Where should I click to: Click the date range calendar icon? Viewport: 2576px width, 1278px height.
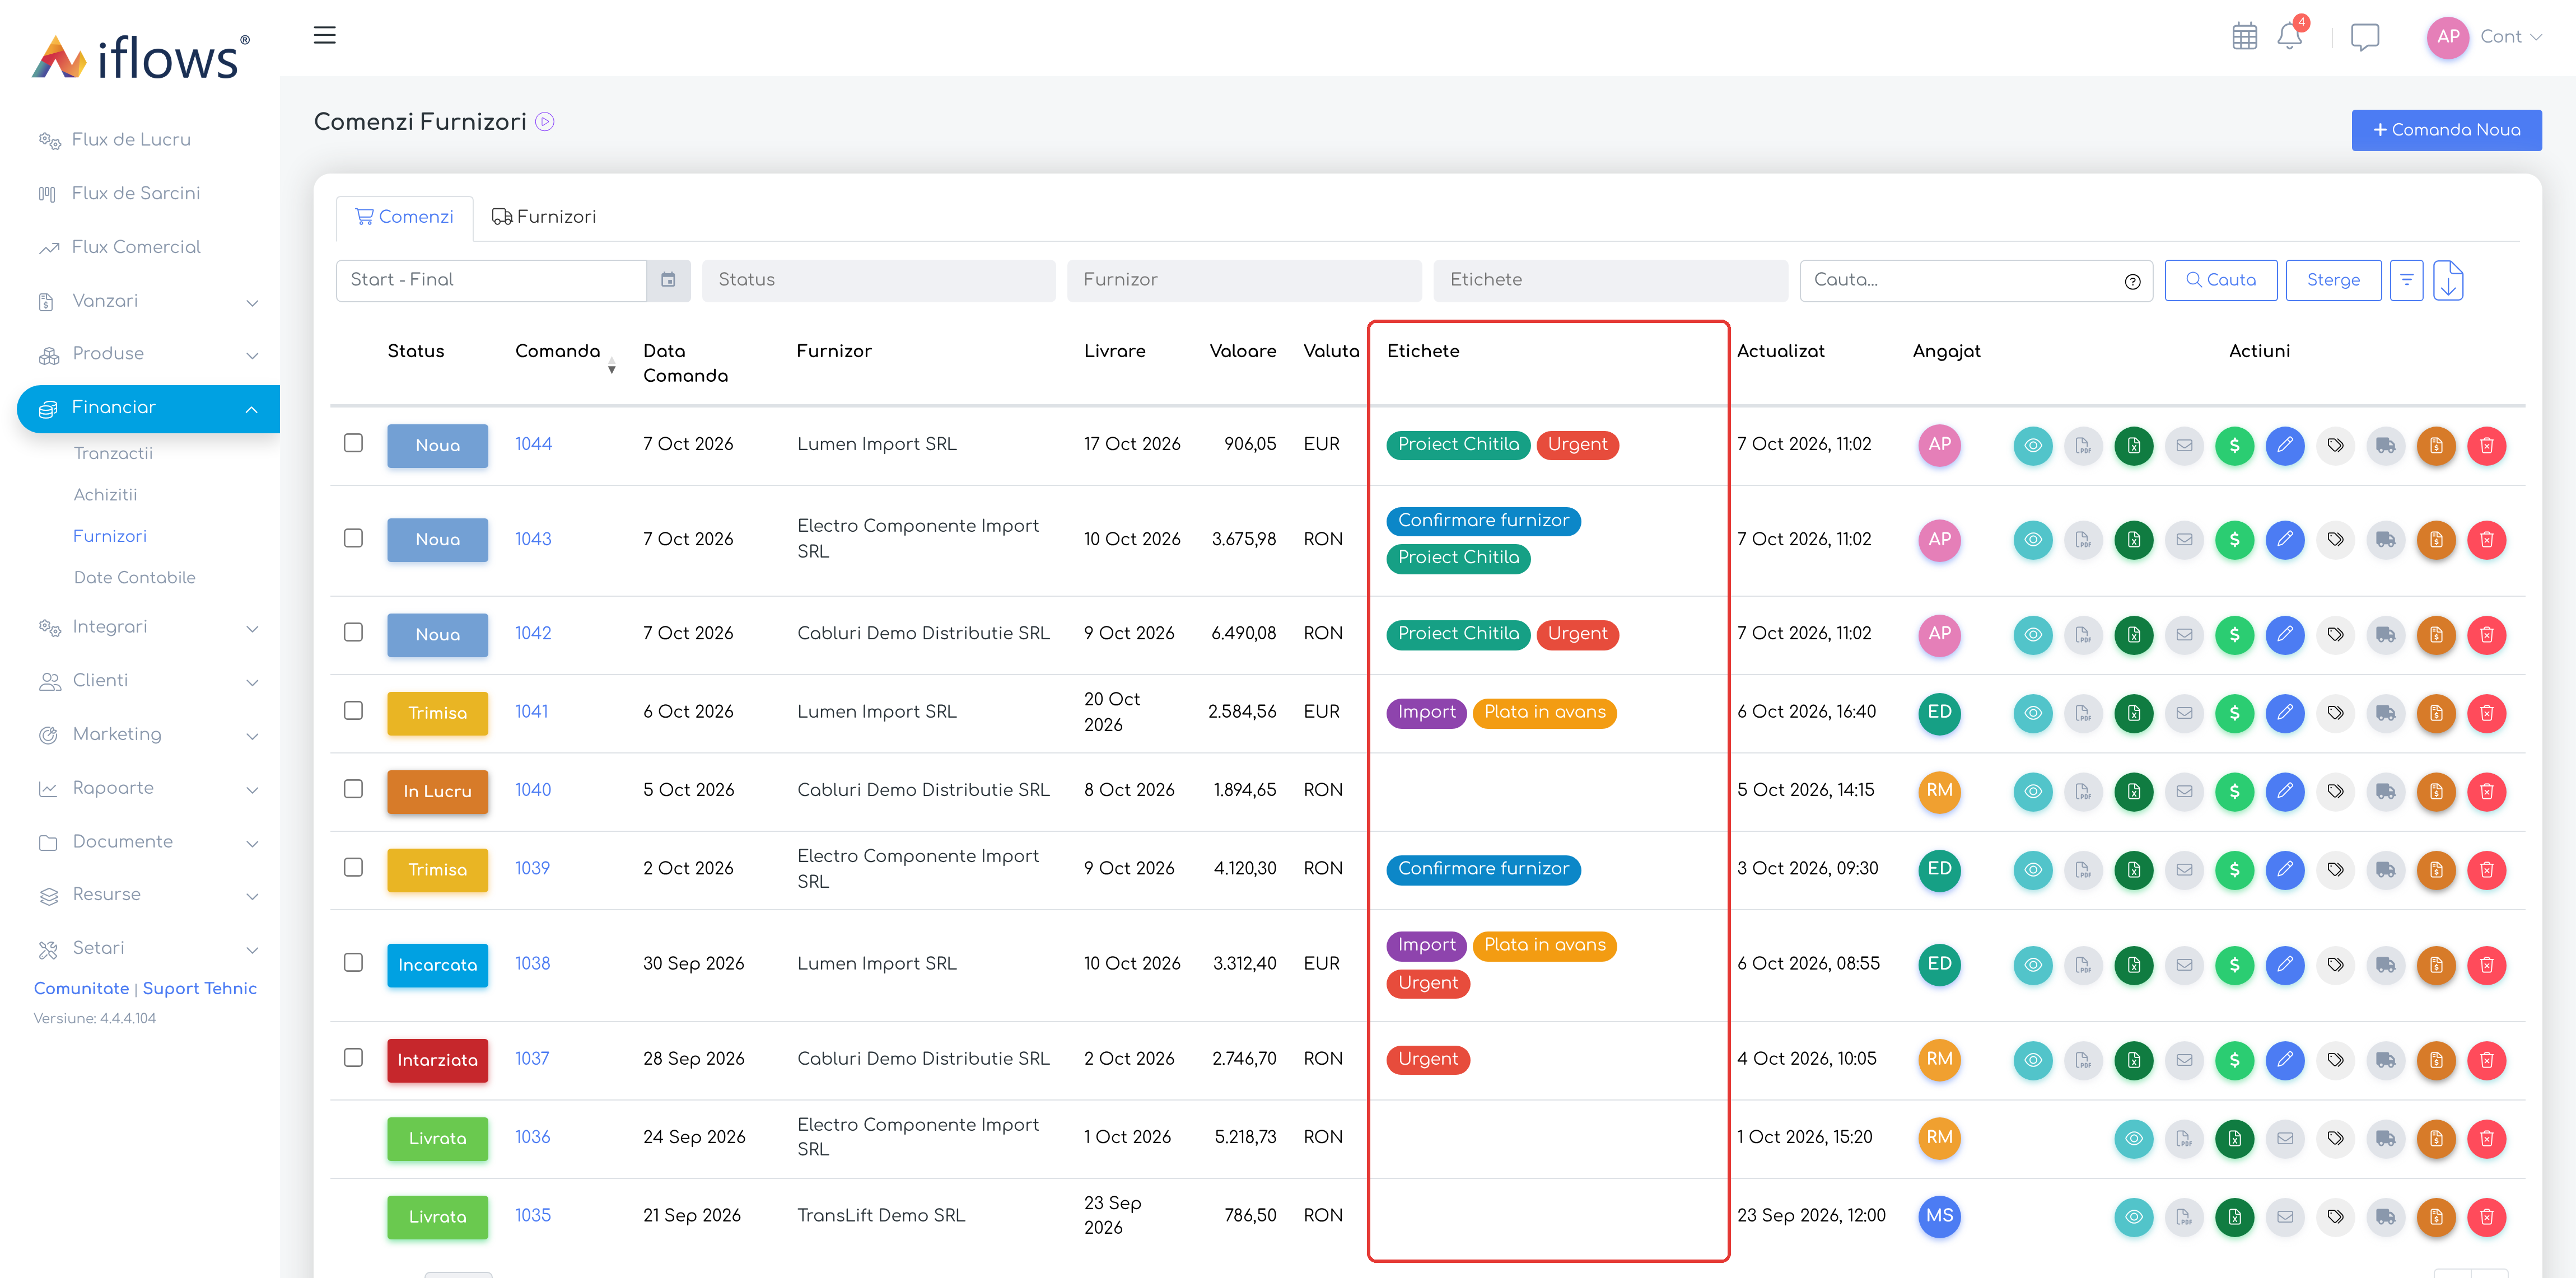click(x=668, y=280)
